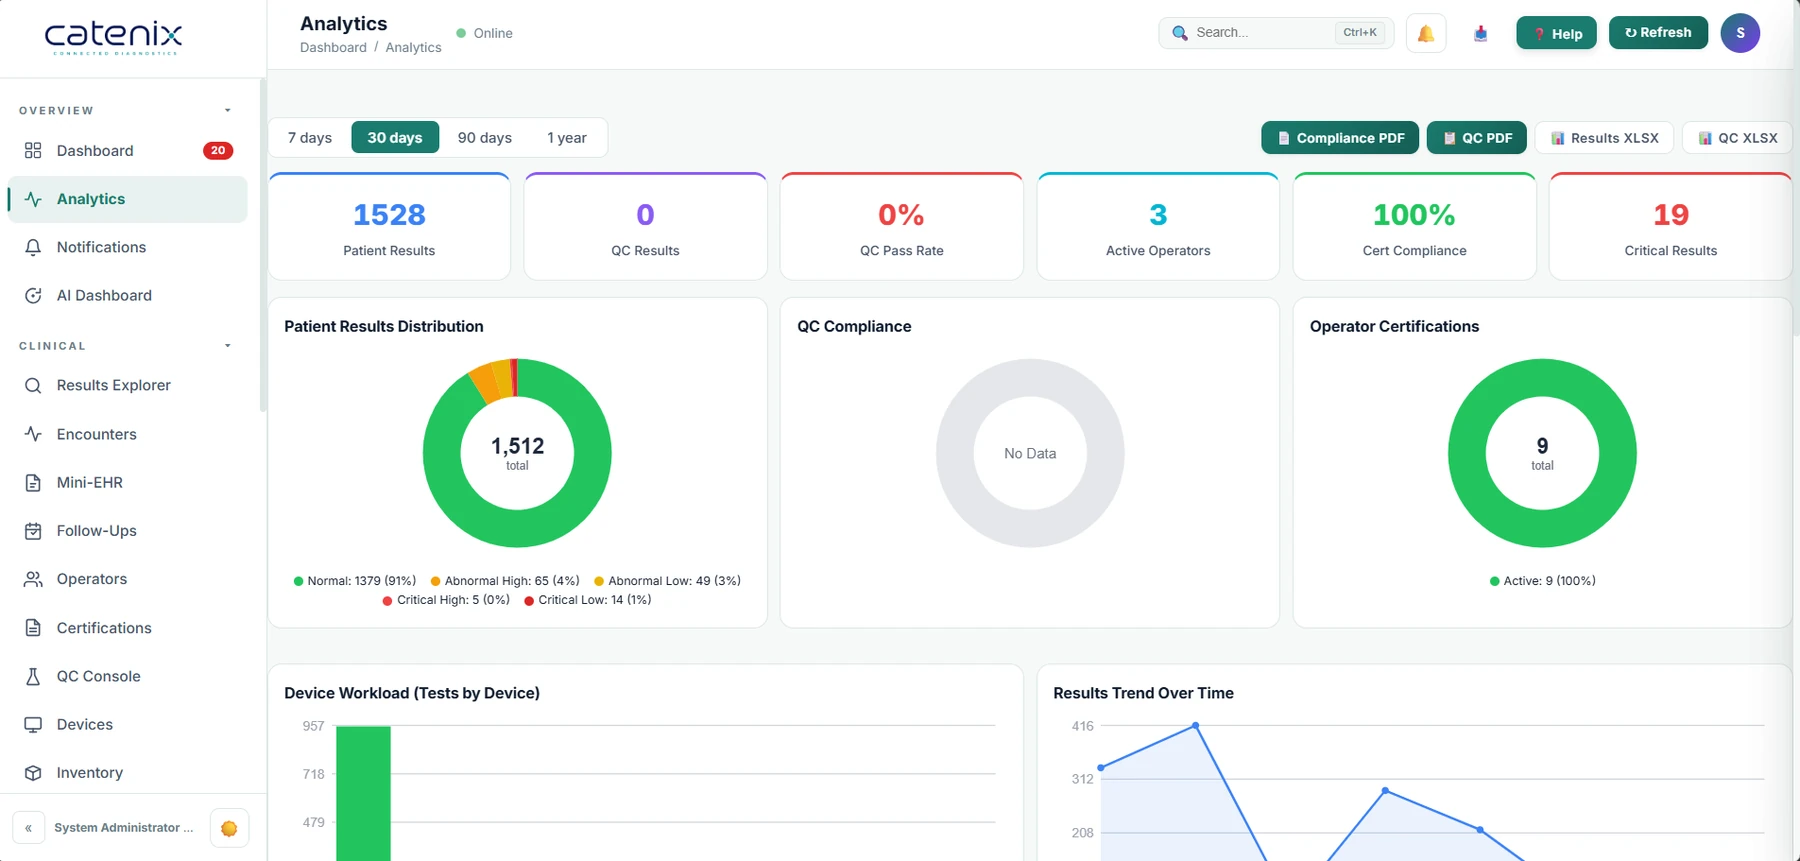
Task: Select the 7 days range
Action: 310,137
